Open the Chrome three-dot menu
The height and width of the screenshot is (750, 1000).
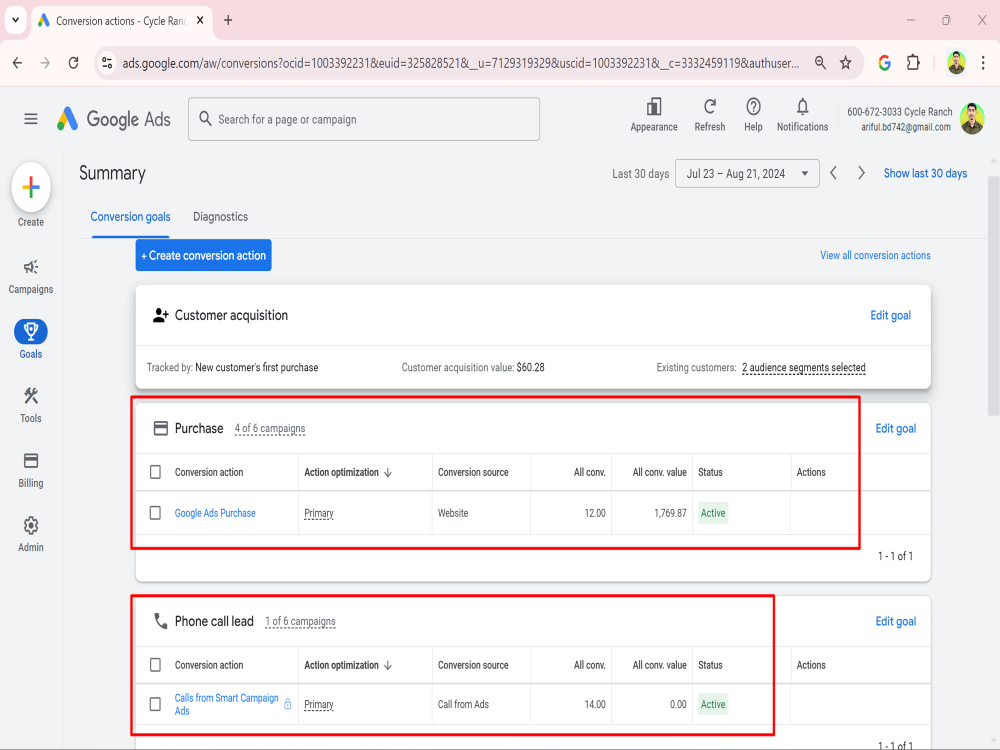983,62
